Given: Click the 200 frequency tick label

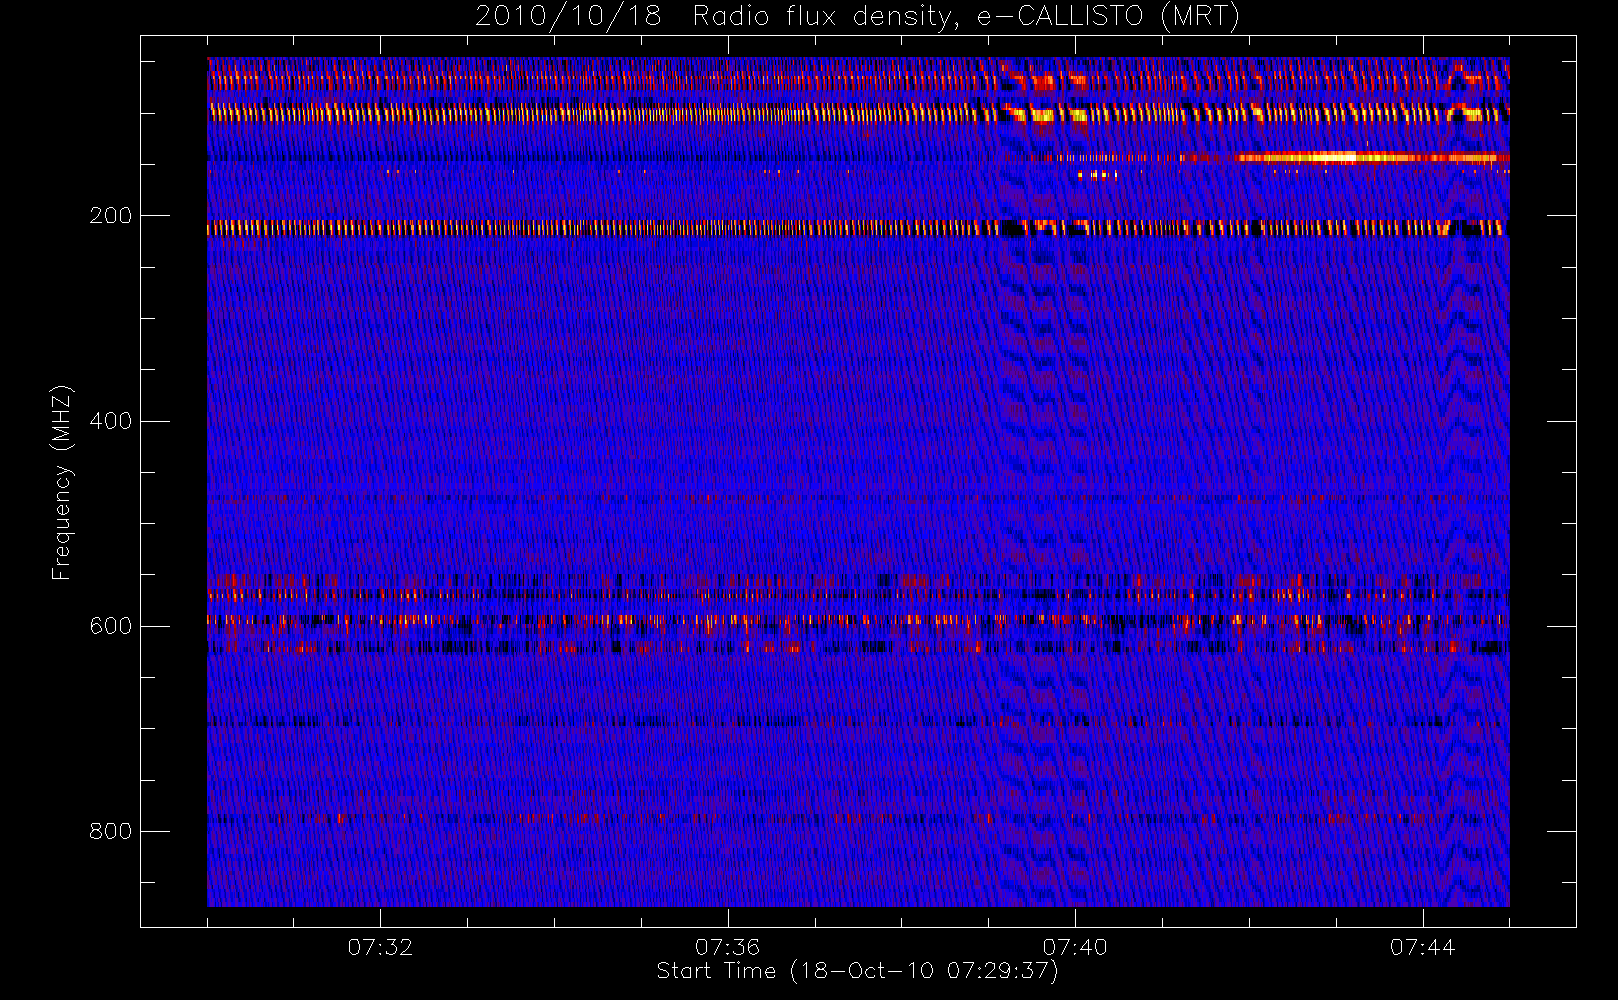Looking at the screenshot, I should coord(110,216).
